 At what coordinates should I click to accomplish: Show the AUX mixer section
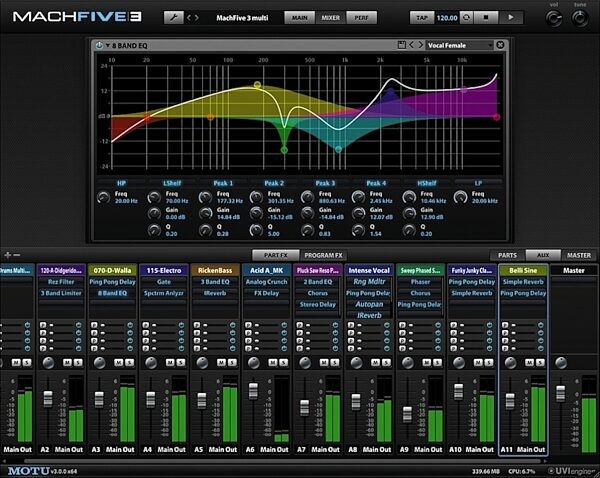[x=543, y=255]
